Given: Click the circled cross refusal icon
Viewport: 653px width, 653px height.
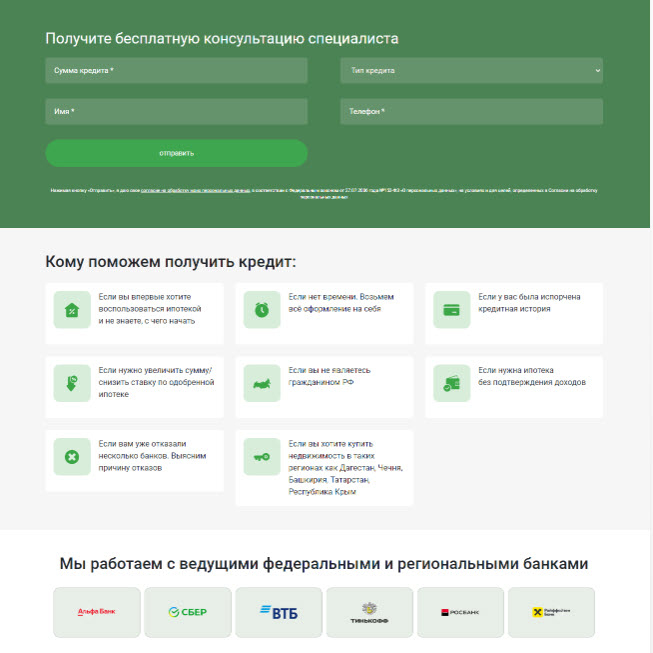Looking at the screenshot, I should [72, 457].
